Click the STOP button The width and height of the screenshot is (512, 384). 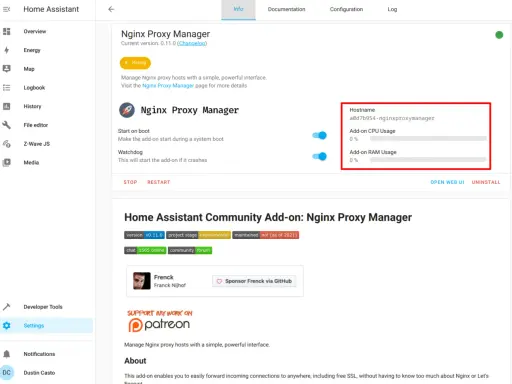point(130,182)
